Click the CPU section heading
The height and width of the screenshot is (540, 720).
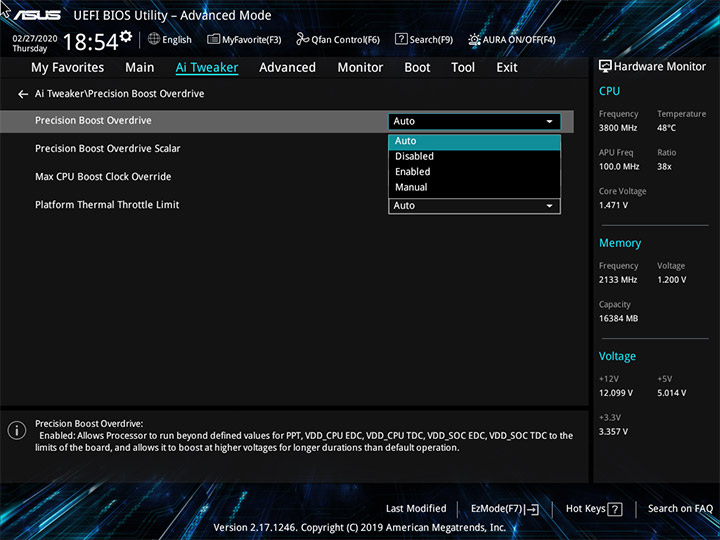pyautogui.click(x=609, y=91)
